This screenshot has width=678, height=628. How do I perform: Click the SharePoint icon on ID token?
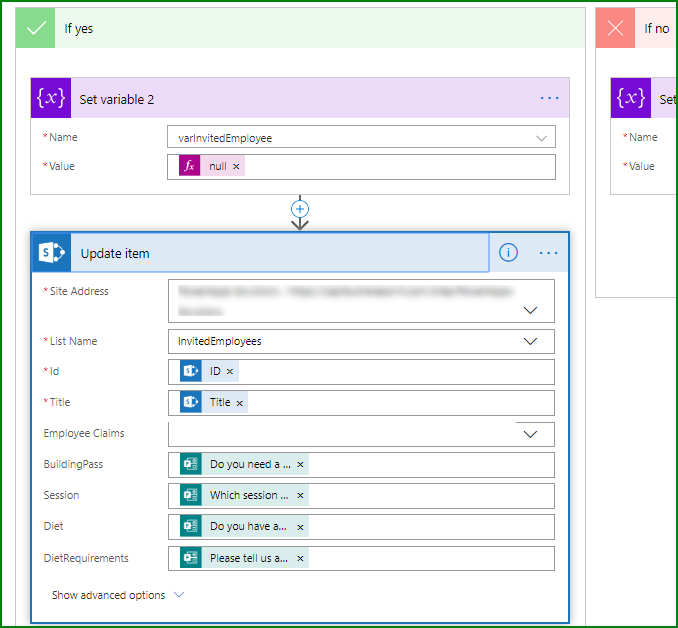click(x=191, y=371)
